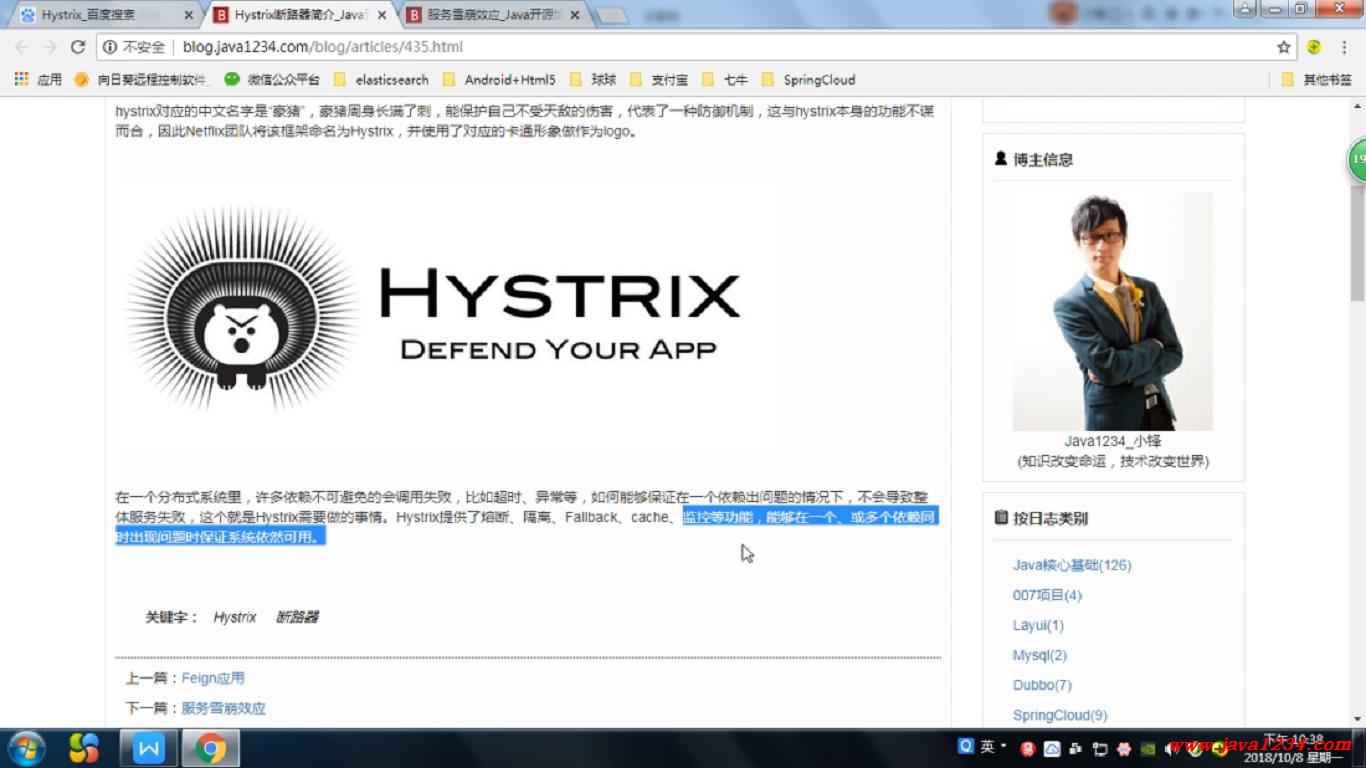Open the Chrome taskbar icon
The height and width of the screenshot is (768, 1366).
pyautogui.click(x=210, y=748)
